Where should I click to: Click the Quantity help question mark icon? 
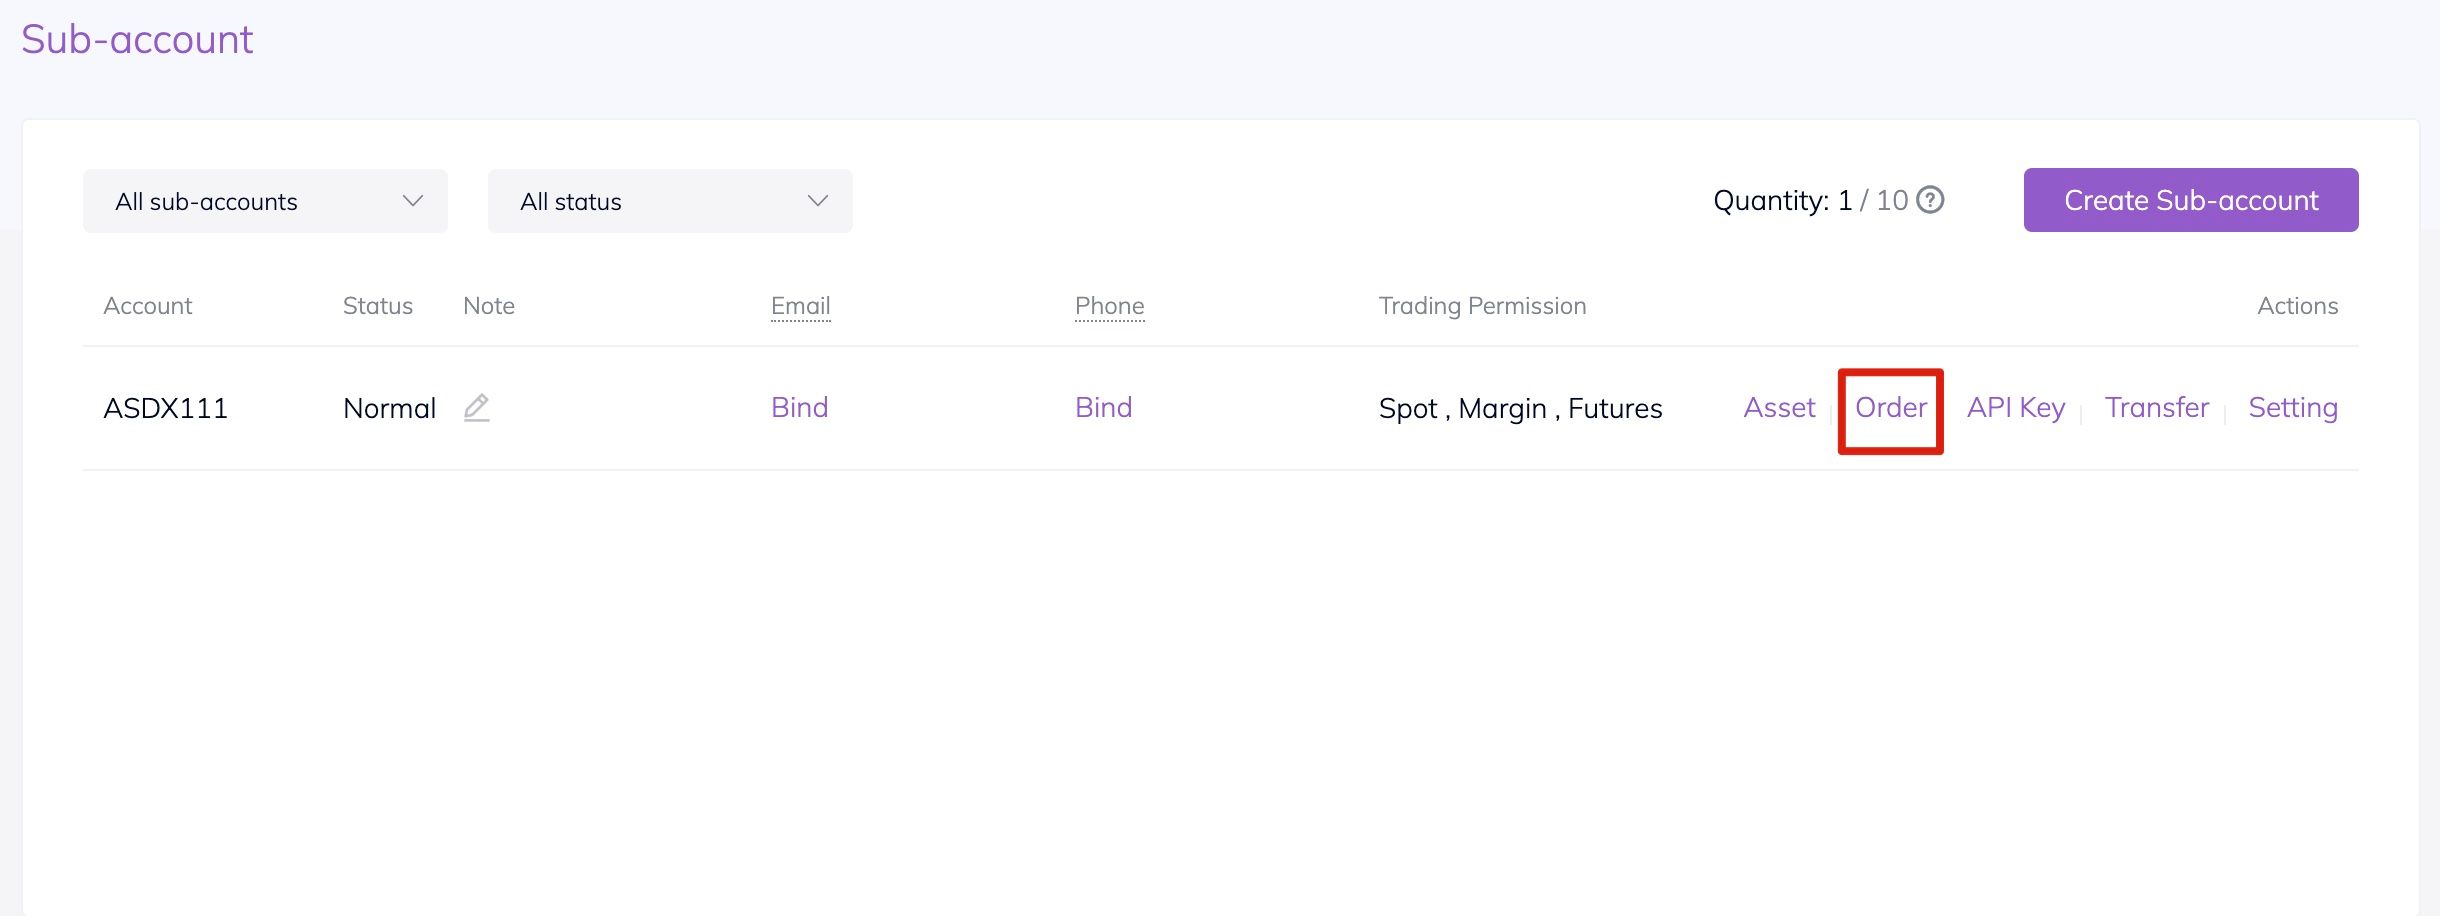coord(1930,200)
